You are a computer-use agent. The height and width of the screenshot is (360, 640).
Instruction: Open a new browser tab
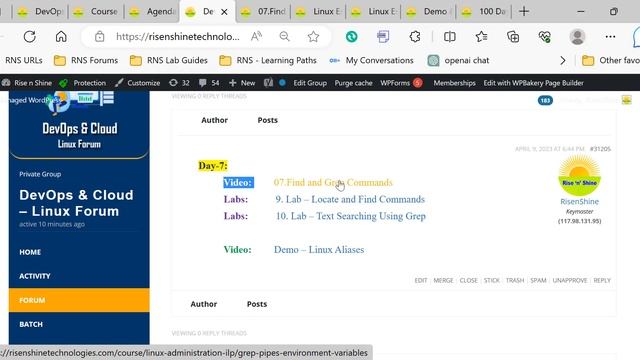[x=524, y=11]
